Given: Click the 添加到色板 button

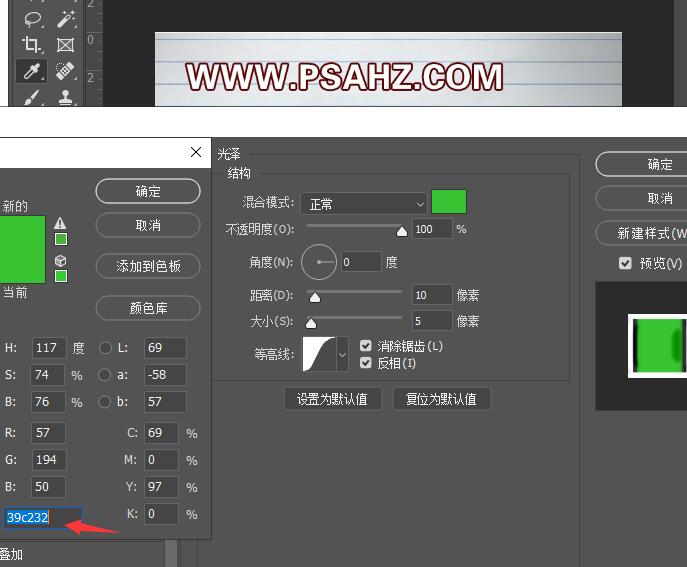Looking at the screenshot, I should 148,266.
